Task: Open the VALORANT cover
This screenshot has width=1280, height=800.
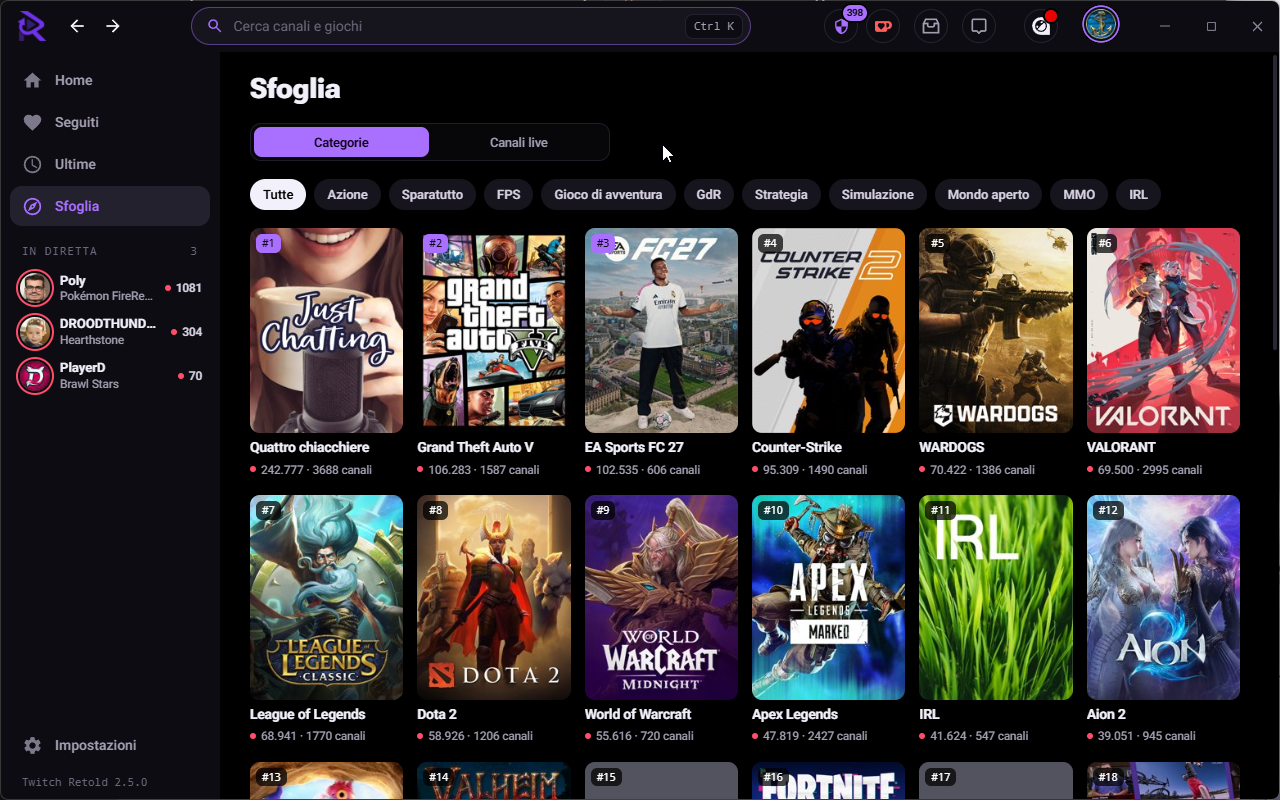Action: [x=1163, y=330]
